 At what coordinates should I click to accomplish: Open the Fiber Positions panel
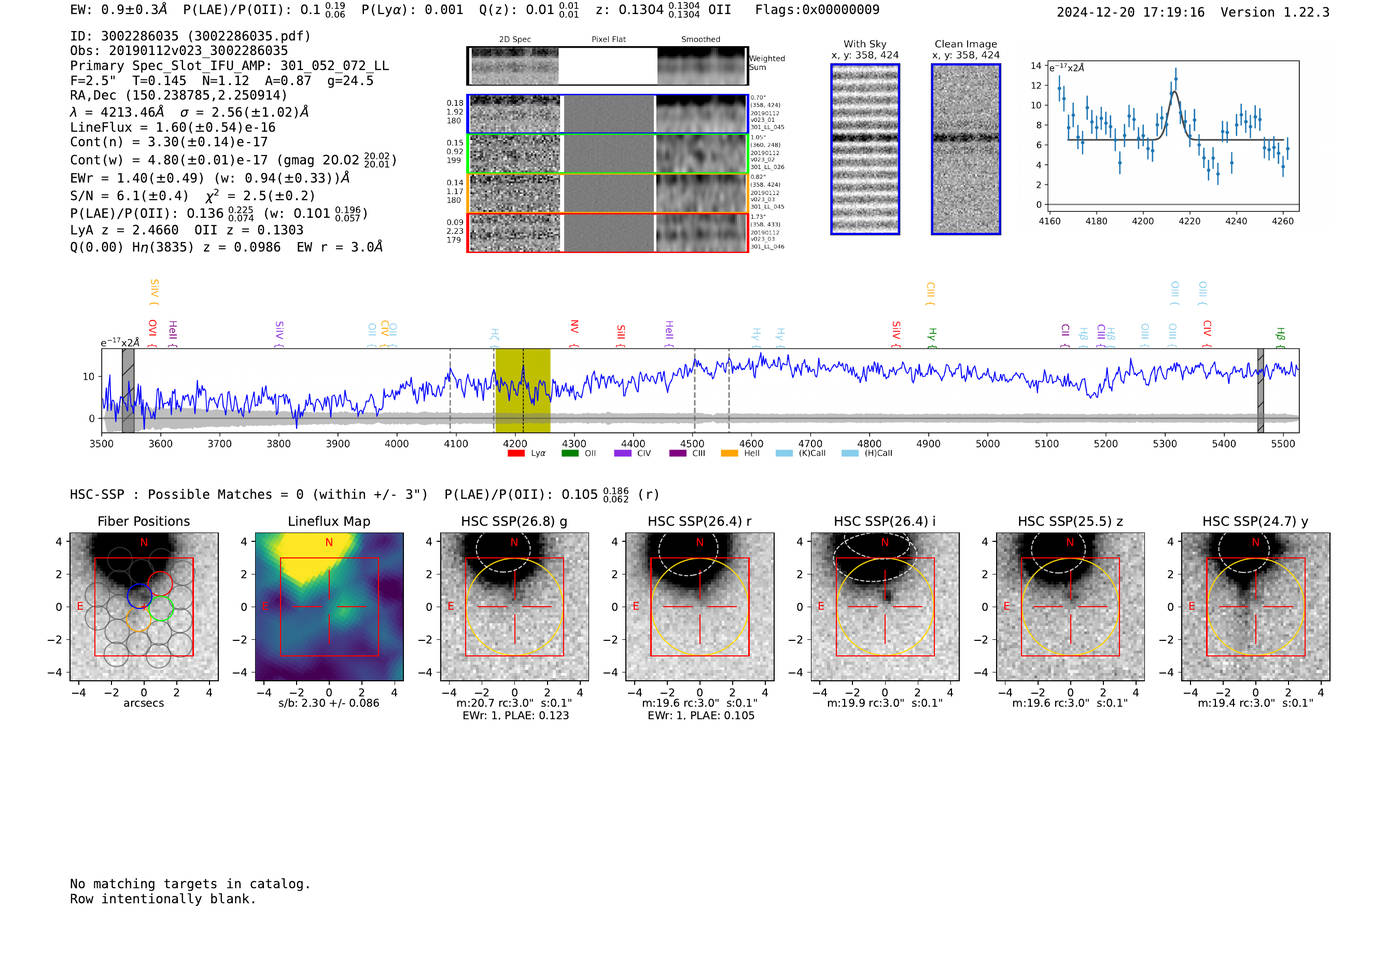click(144, 606)
